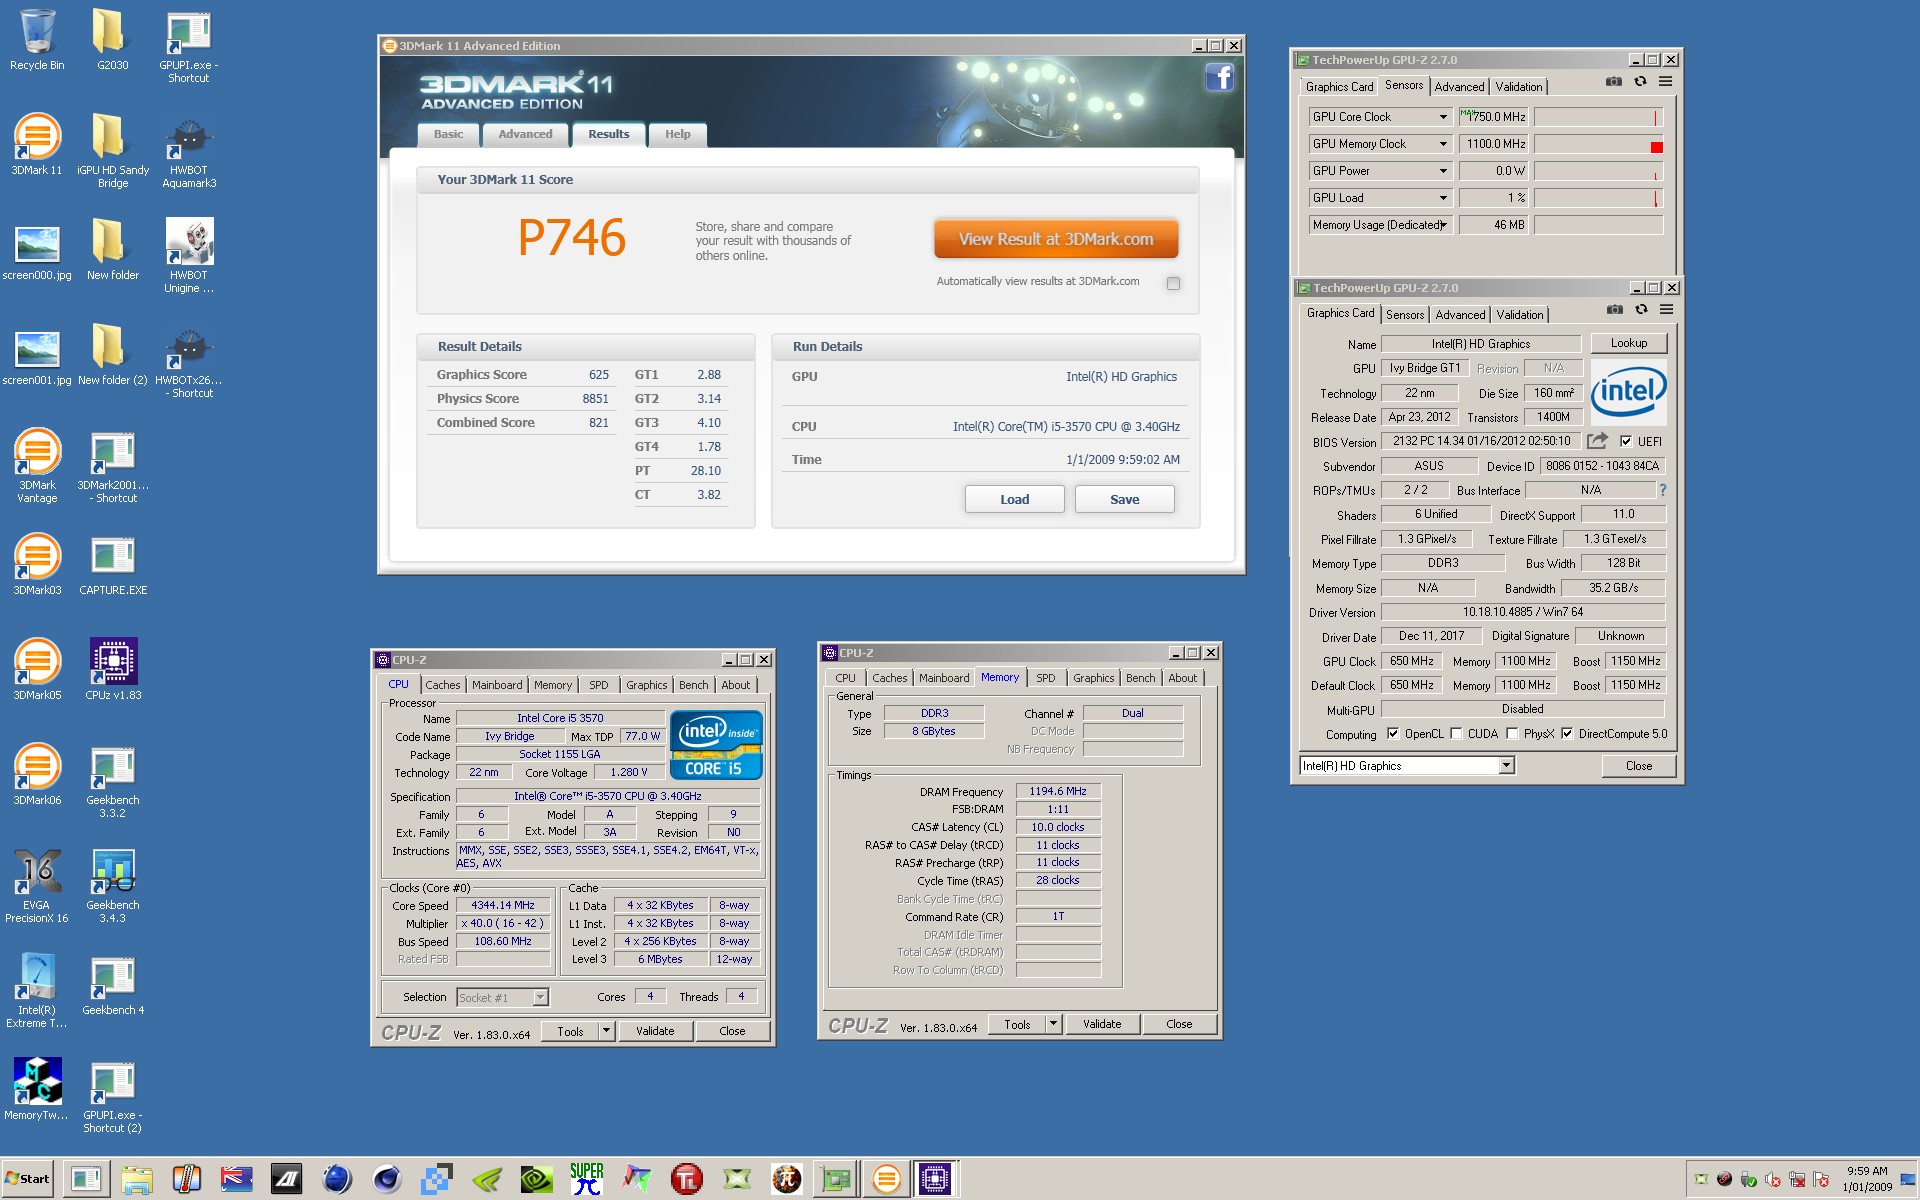Open the hamburger menu in GPU-Z Sensors window

click(1665, 82)
